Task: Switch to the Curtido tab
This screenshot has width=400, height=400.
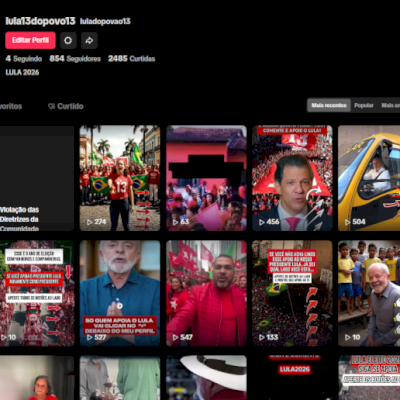Action: click(x=66, y=106)
